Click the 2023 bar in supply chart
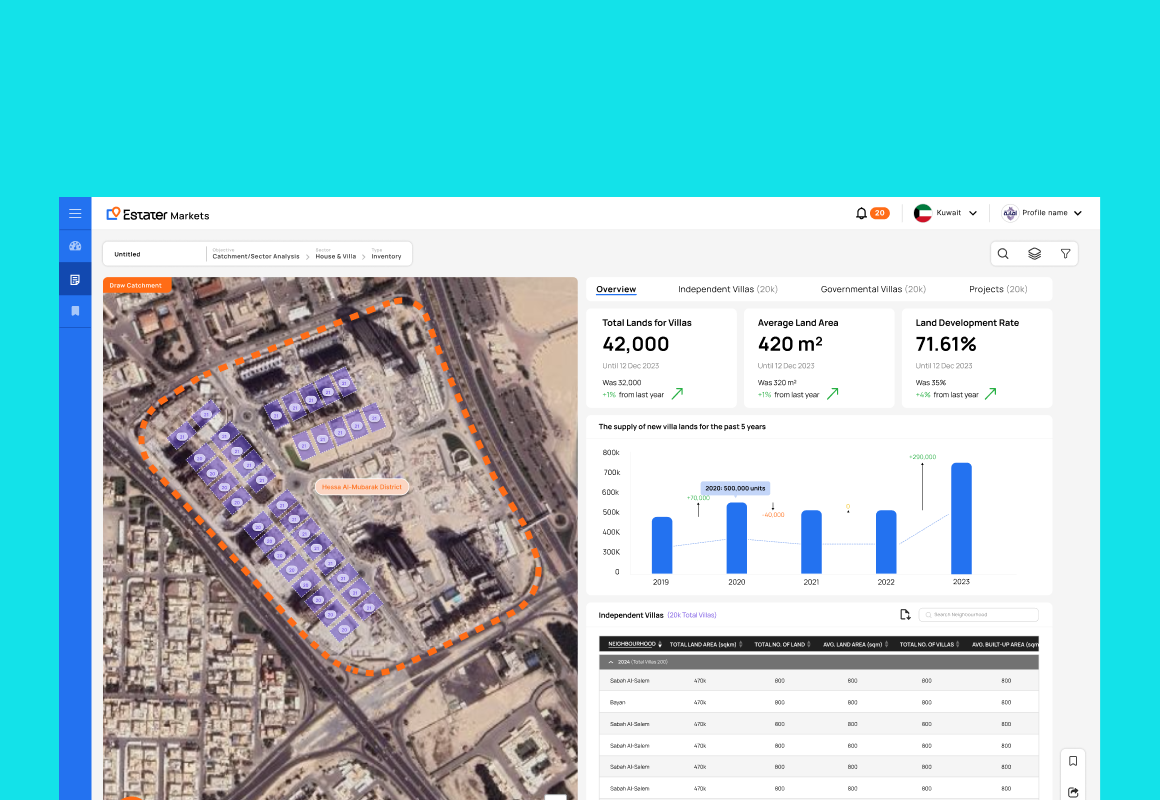Viewport: 1160px width, 800px height. pyautogui.click(x=961, y=518)
